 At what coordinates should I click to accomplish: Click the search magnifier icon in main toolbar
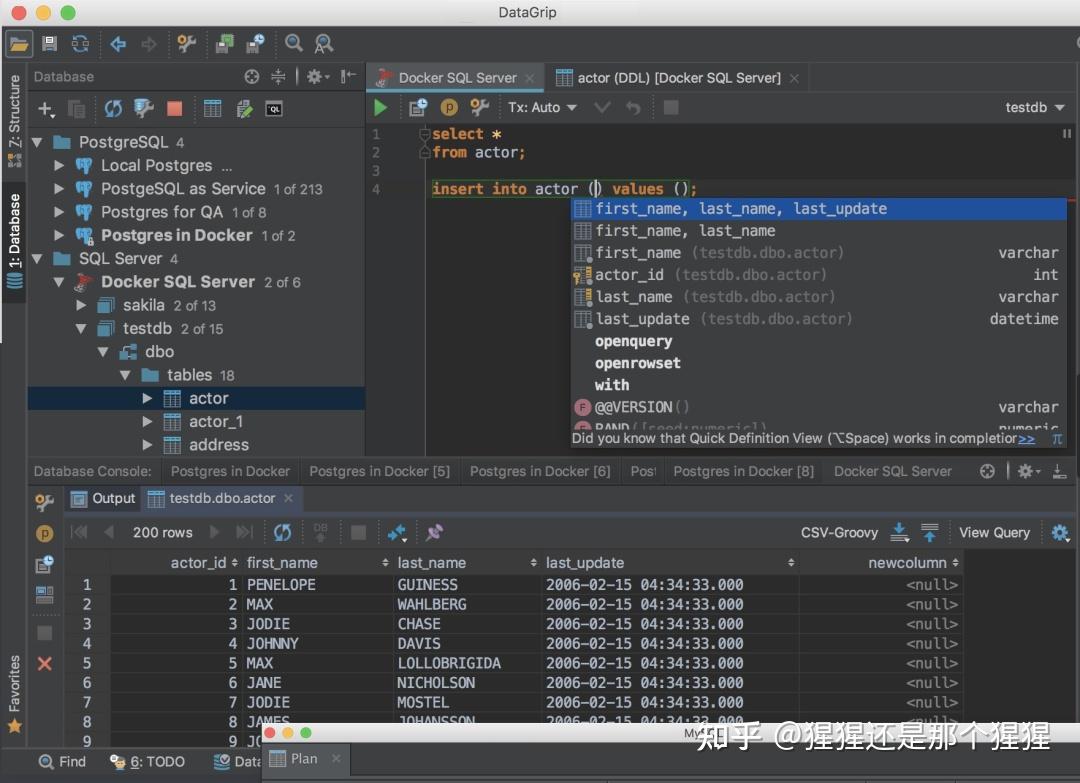coord(294,43)
